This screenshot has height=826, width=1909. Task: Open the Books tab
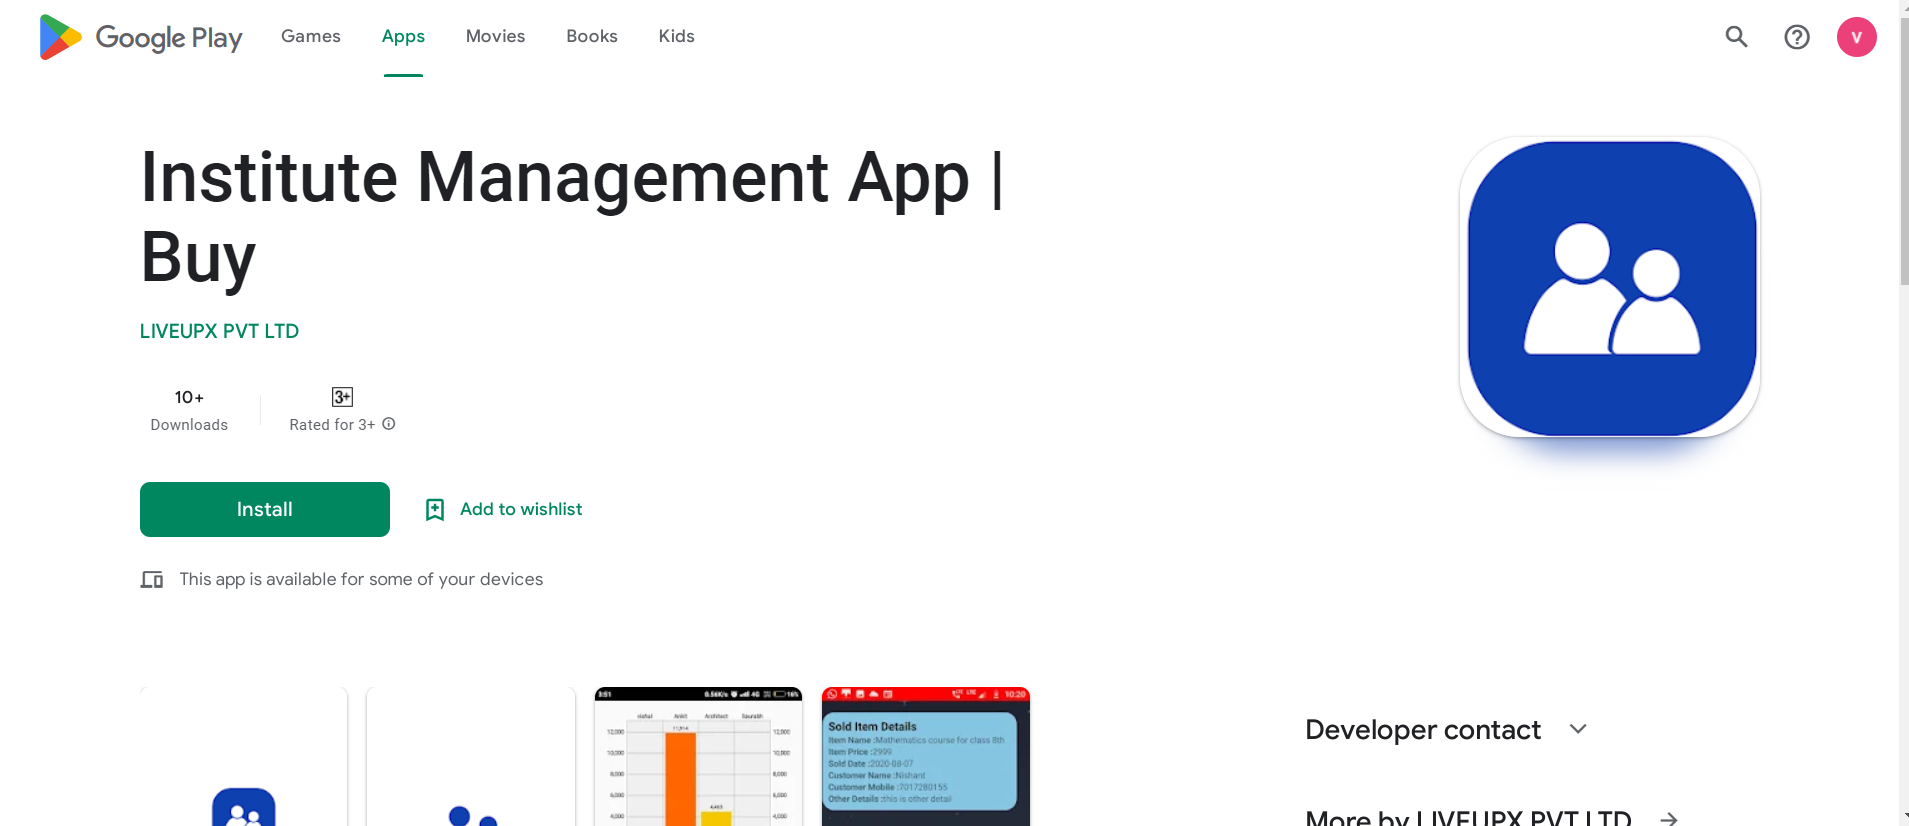click(591, 37)
